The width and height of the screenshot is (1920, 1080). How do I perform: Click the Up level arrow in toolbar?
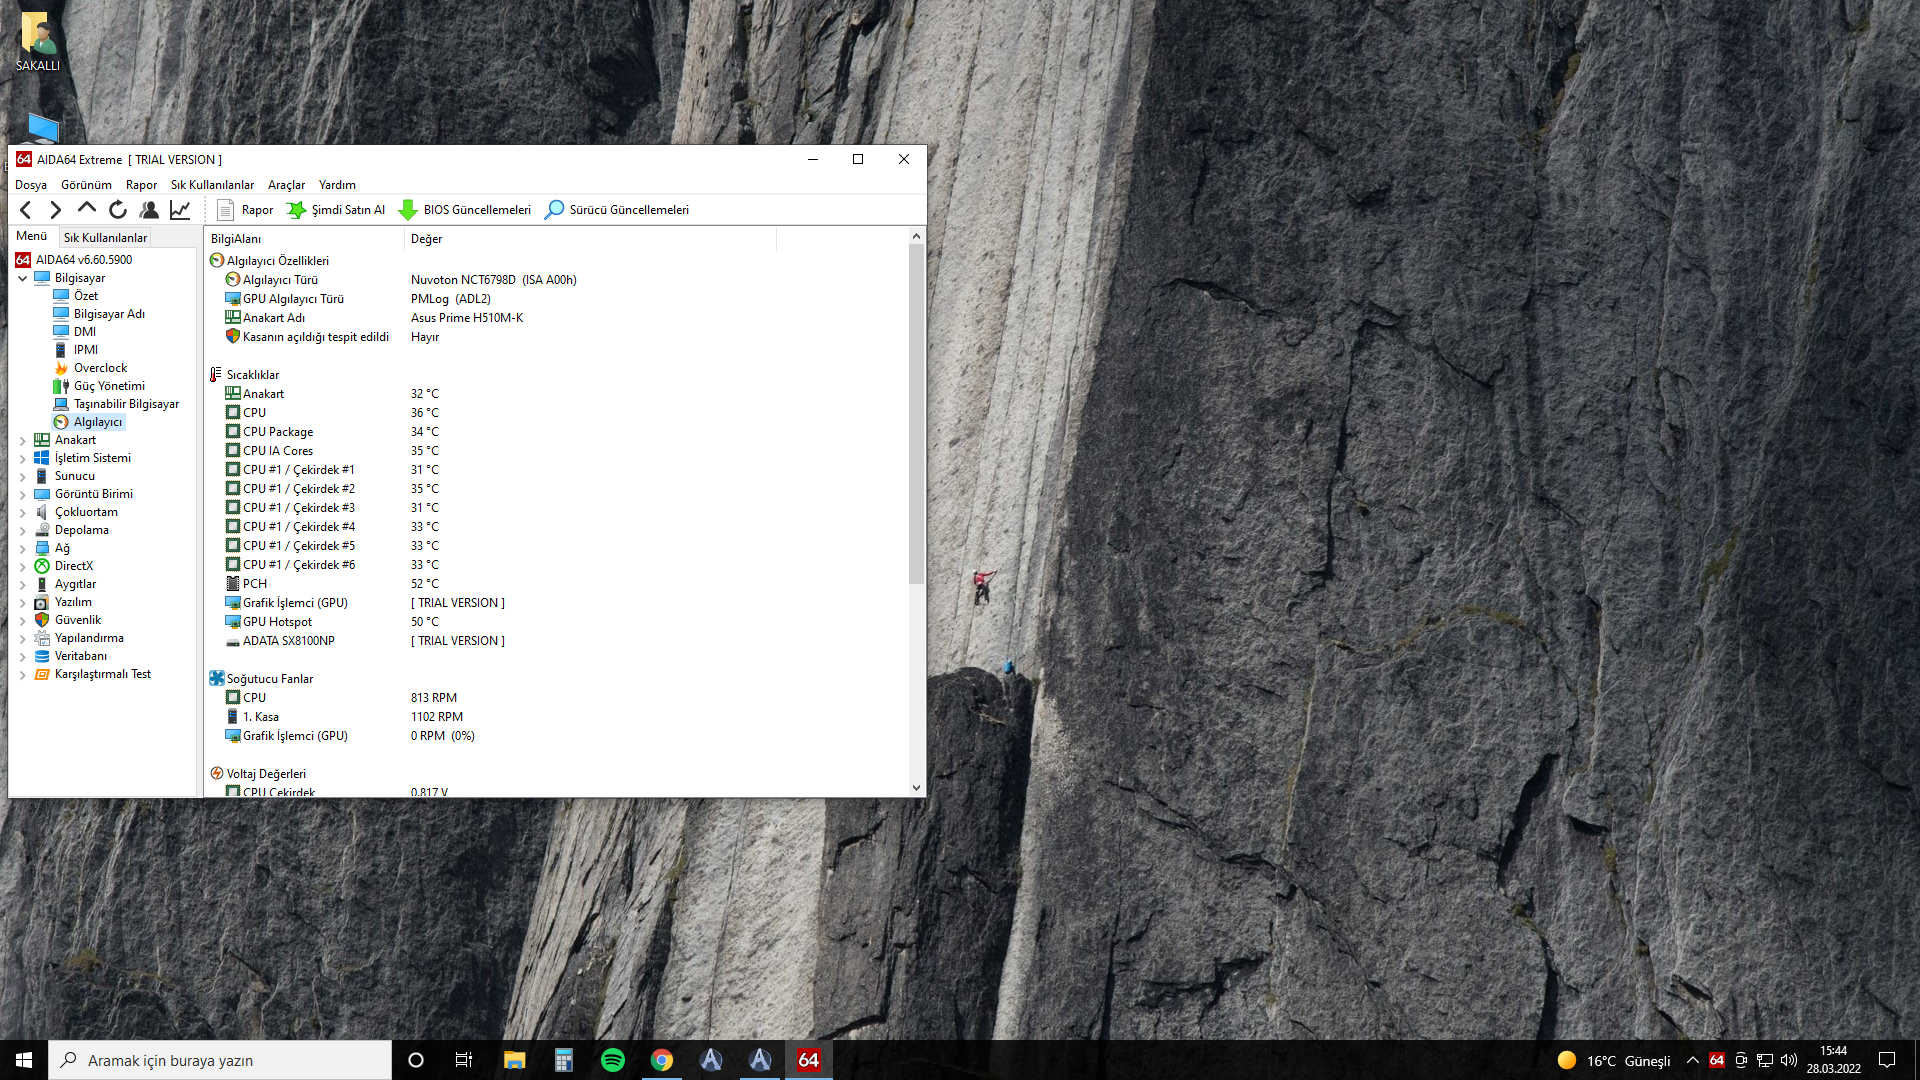[x=87, y=209]
